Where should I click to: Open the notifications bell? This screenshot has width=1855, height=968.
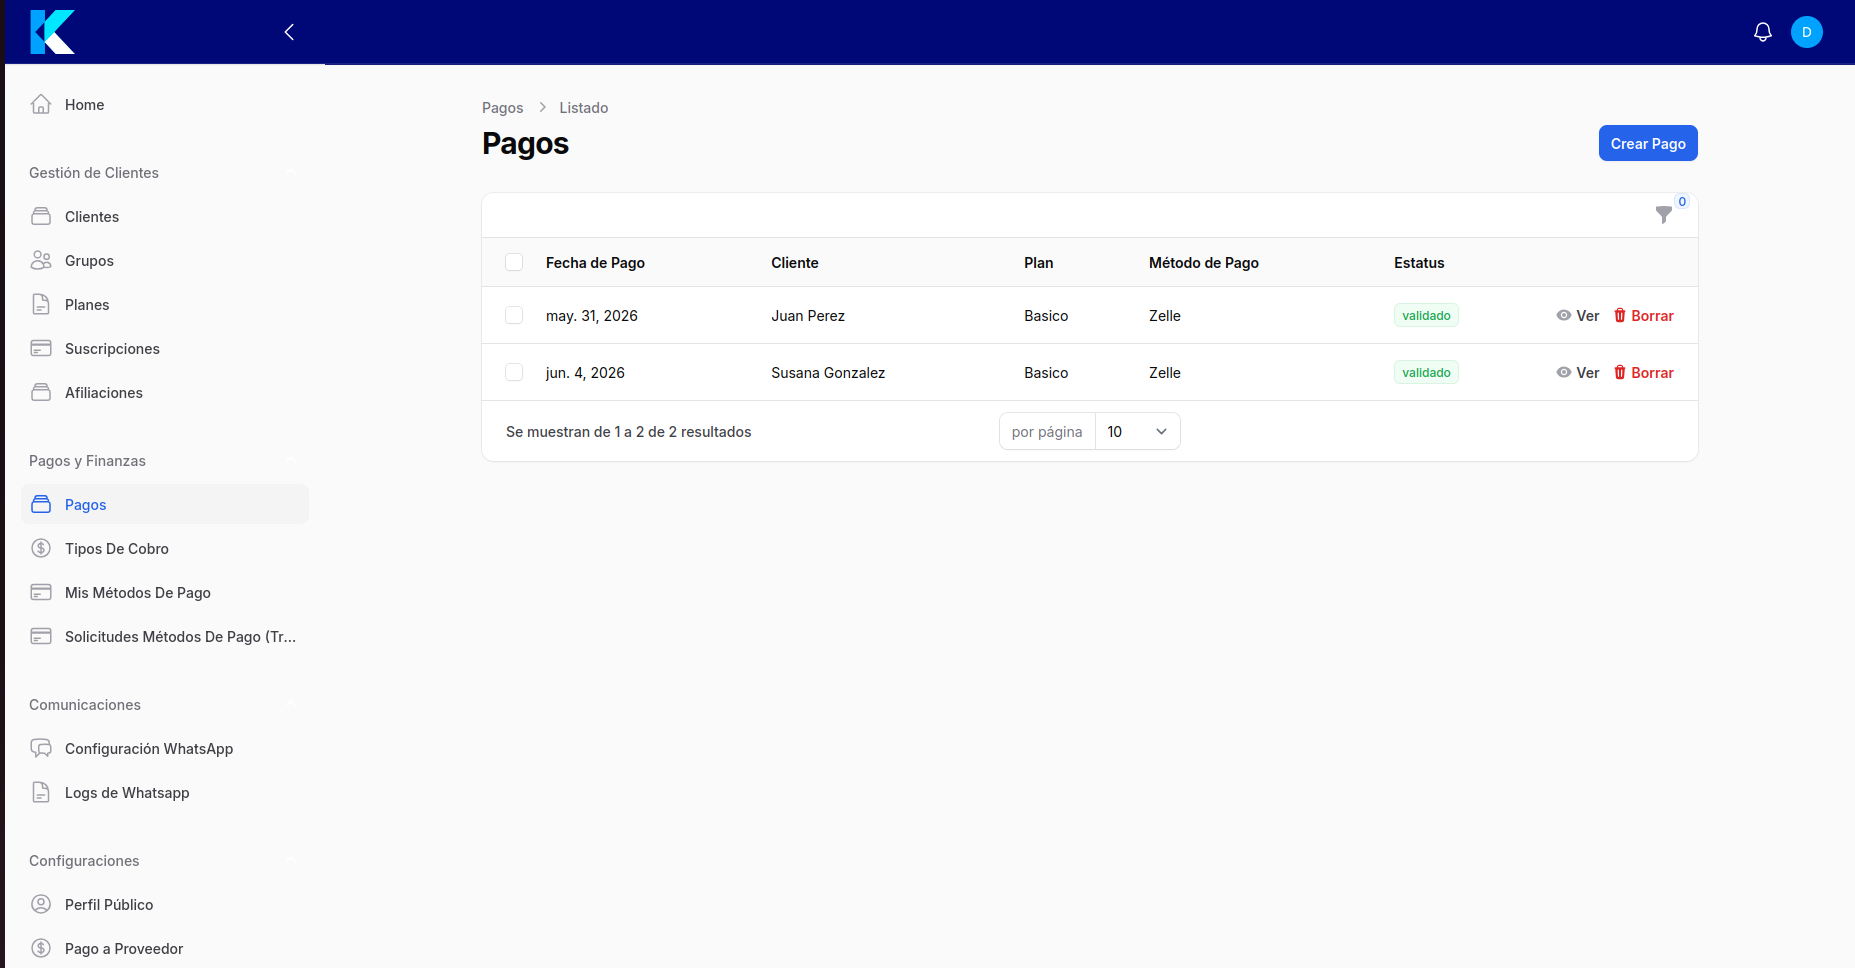tap(1763, 32)
